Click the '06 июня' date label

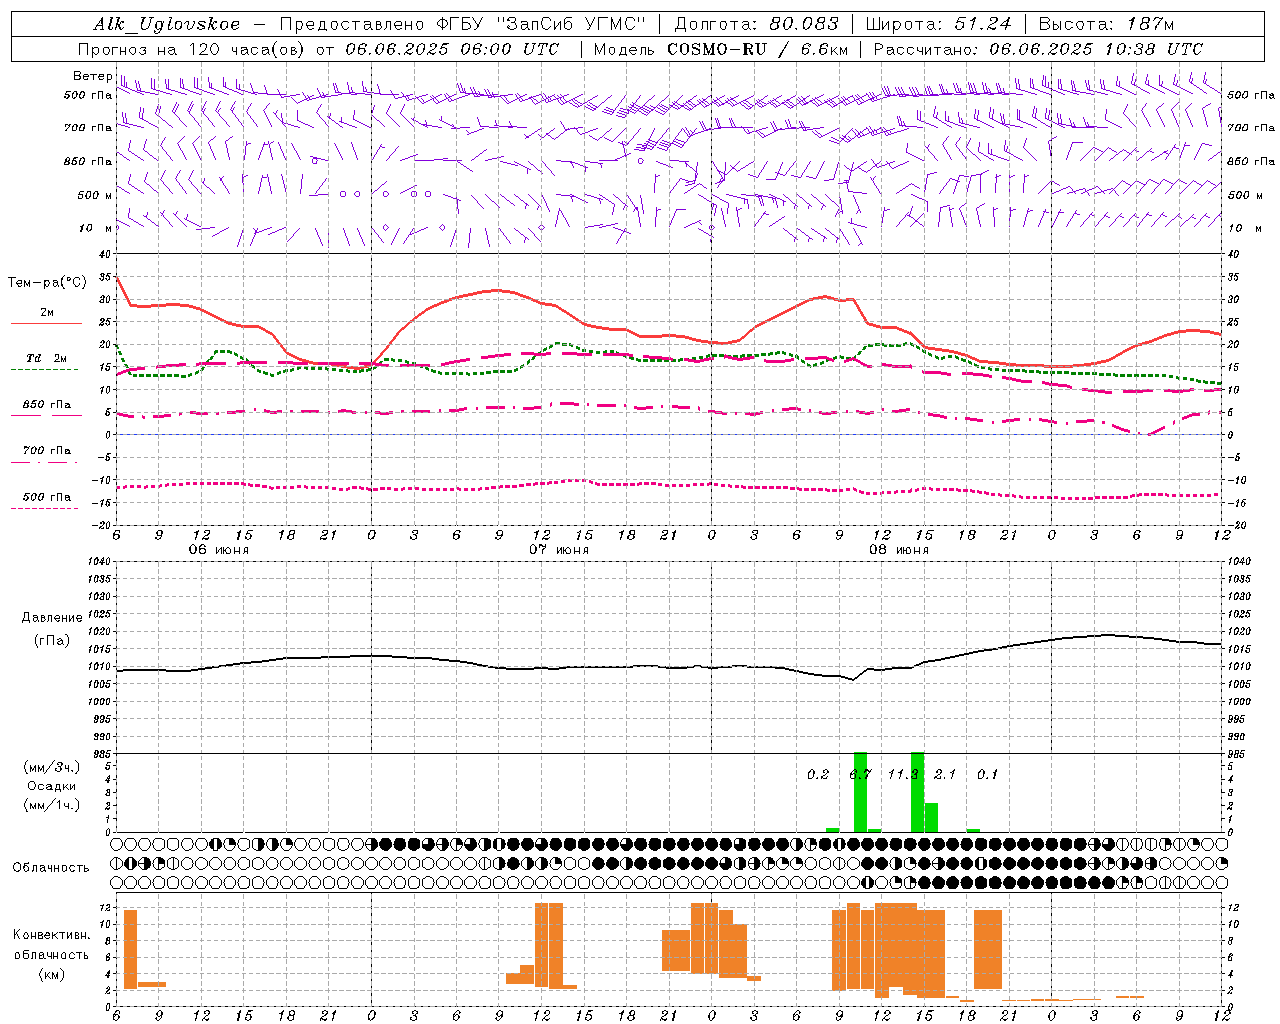click(x=219, y=550)
